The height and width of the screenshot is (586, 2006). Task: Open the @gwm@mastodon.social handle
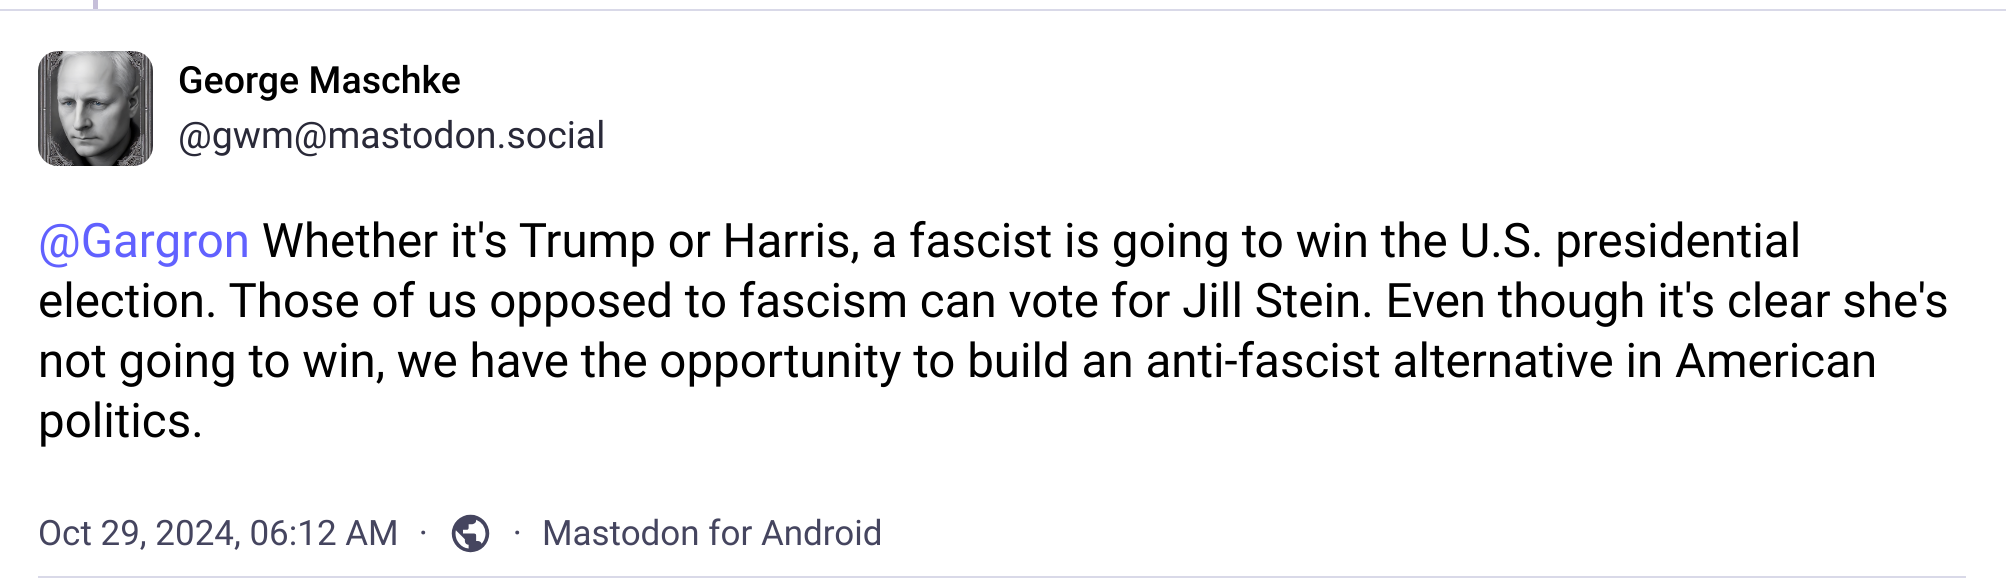391,136
